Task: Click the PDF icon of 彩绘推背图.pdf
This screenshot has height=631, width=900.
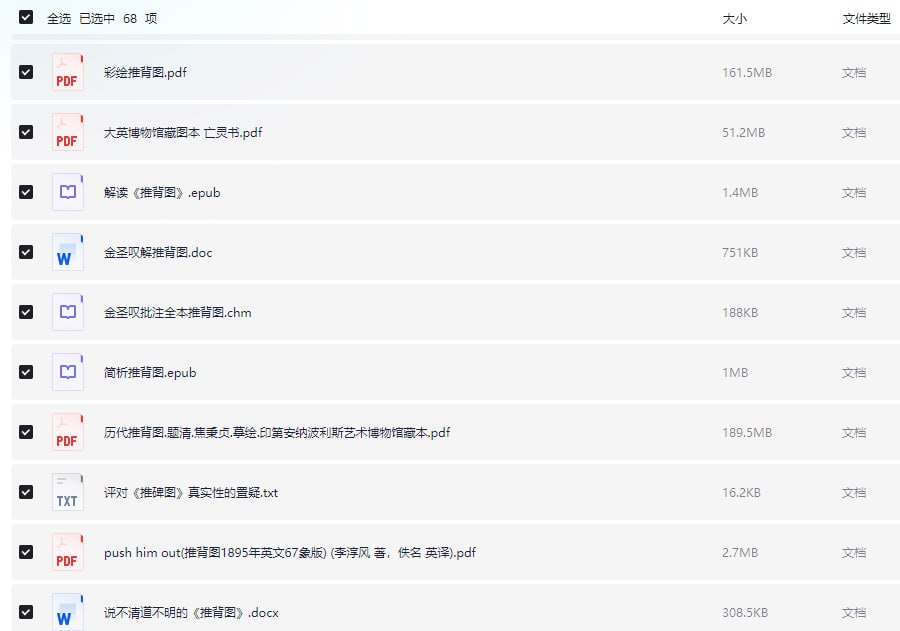Action: (x=68, y=72)
